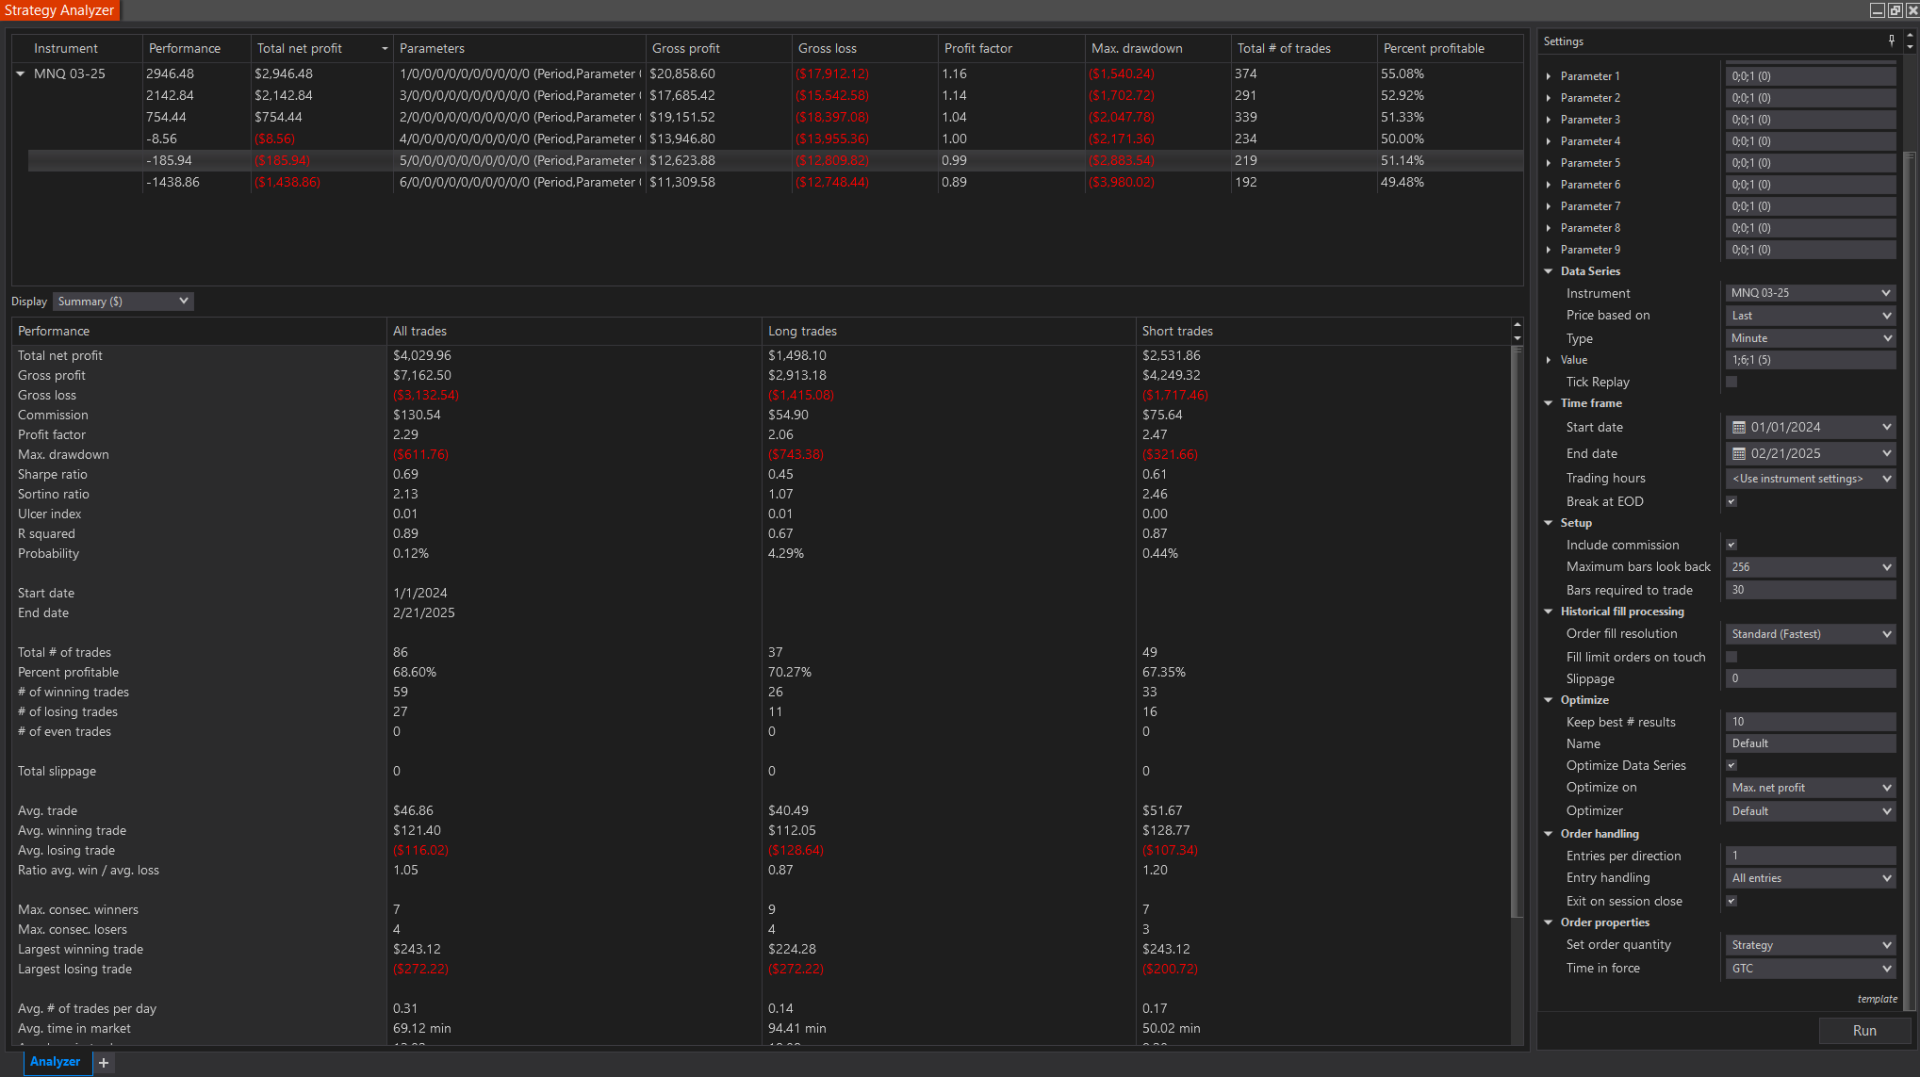Open the calendar icon for Start date

(x=1739, y=427)
